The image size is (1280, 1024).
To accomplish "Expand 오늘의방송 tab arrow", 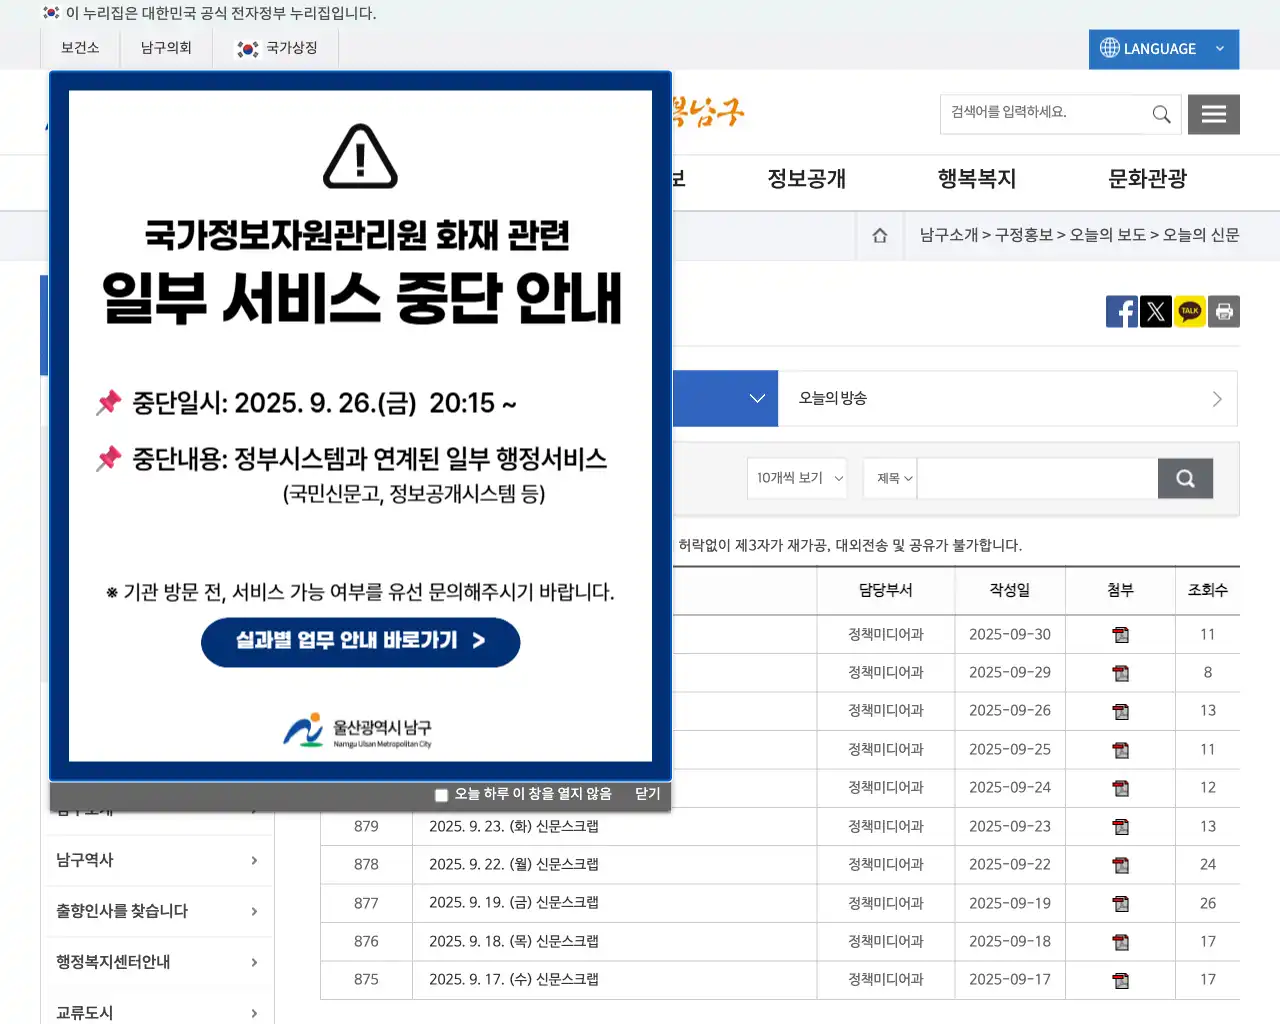I will [x=1217, y=399].
